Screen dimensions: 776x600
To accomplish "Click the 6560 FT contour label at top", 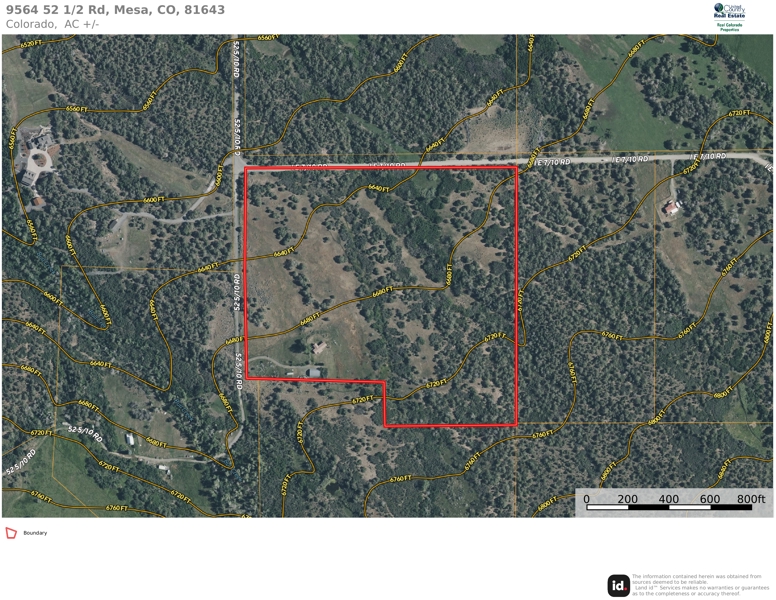I will (x=269, y=38).
